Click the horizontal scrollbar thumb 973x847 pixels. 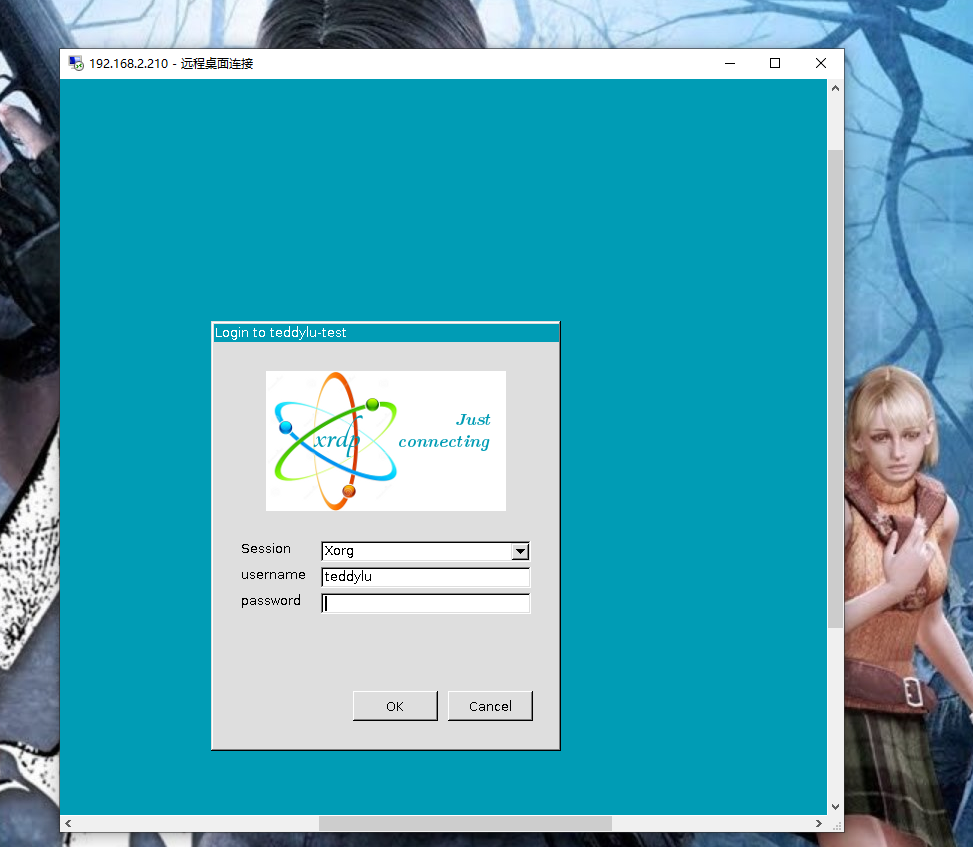pyautogui.click(x=465, y=823)
